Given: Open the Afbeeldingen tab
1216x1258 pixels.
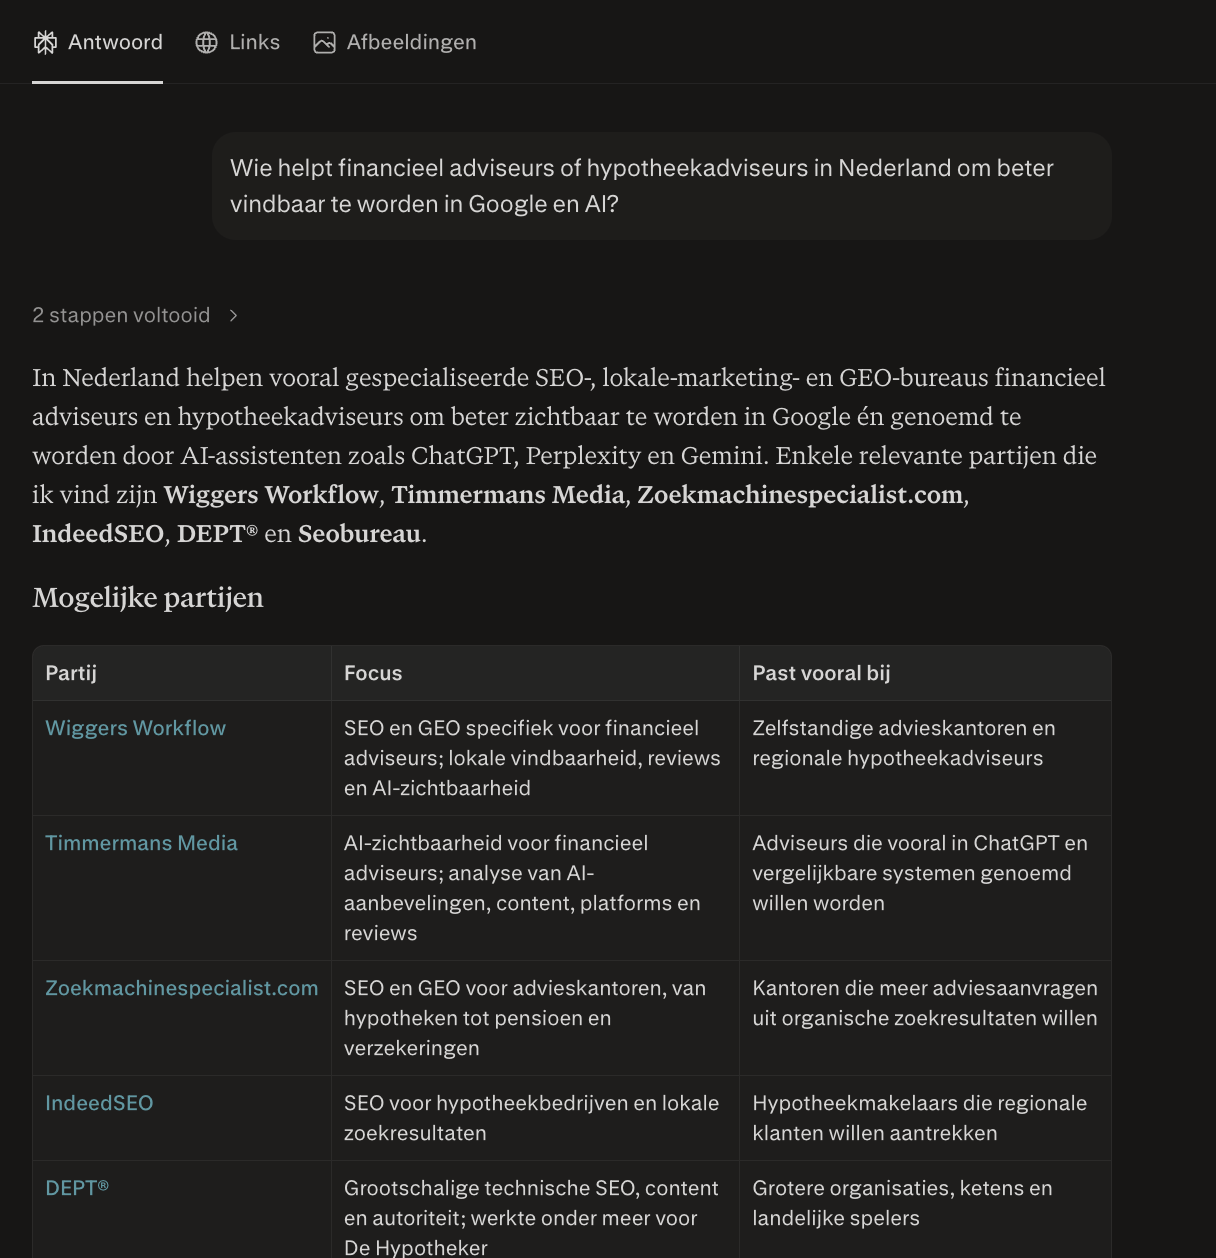Looking at the screenshot, I should [395, 42].
